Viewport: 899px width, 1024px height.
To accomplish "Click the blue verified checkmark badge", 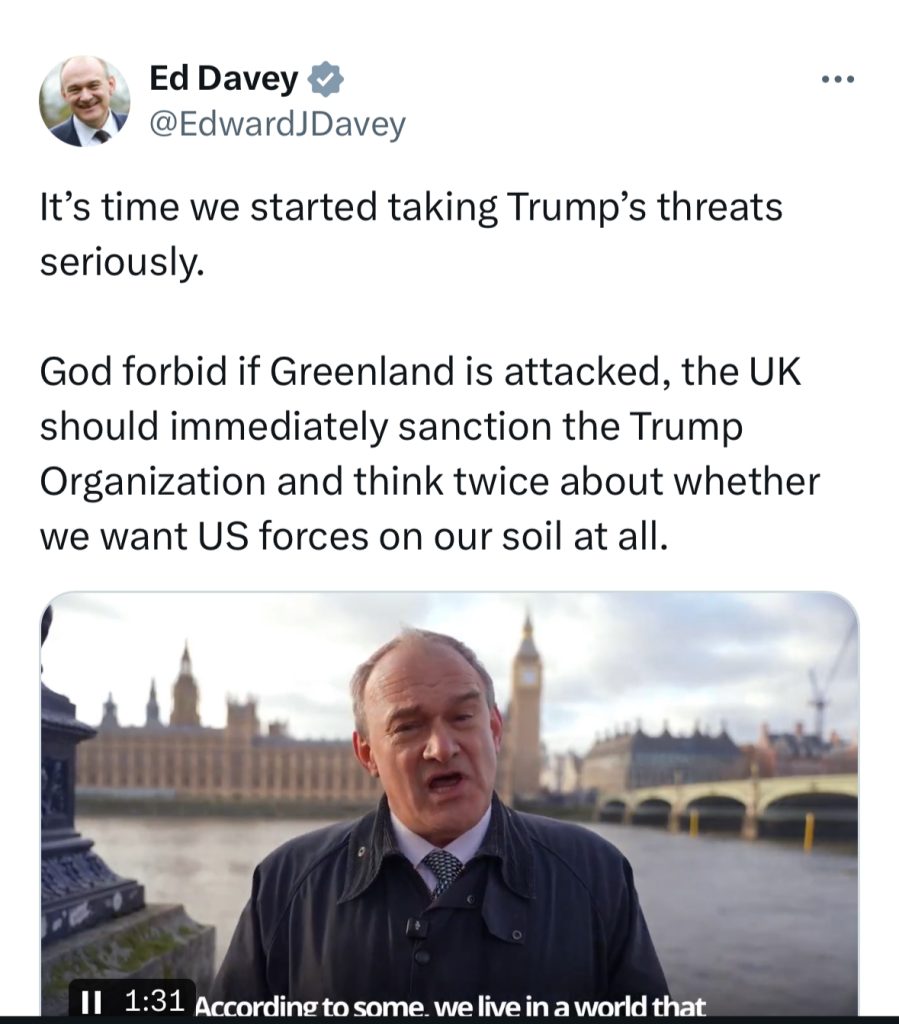I will pyautogui.click(x=325, y=79).
